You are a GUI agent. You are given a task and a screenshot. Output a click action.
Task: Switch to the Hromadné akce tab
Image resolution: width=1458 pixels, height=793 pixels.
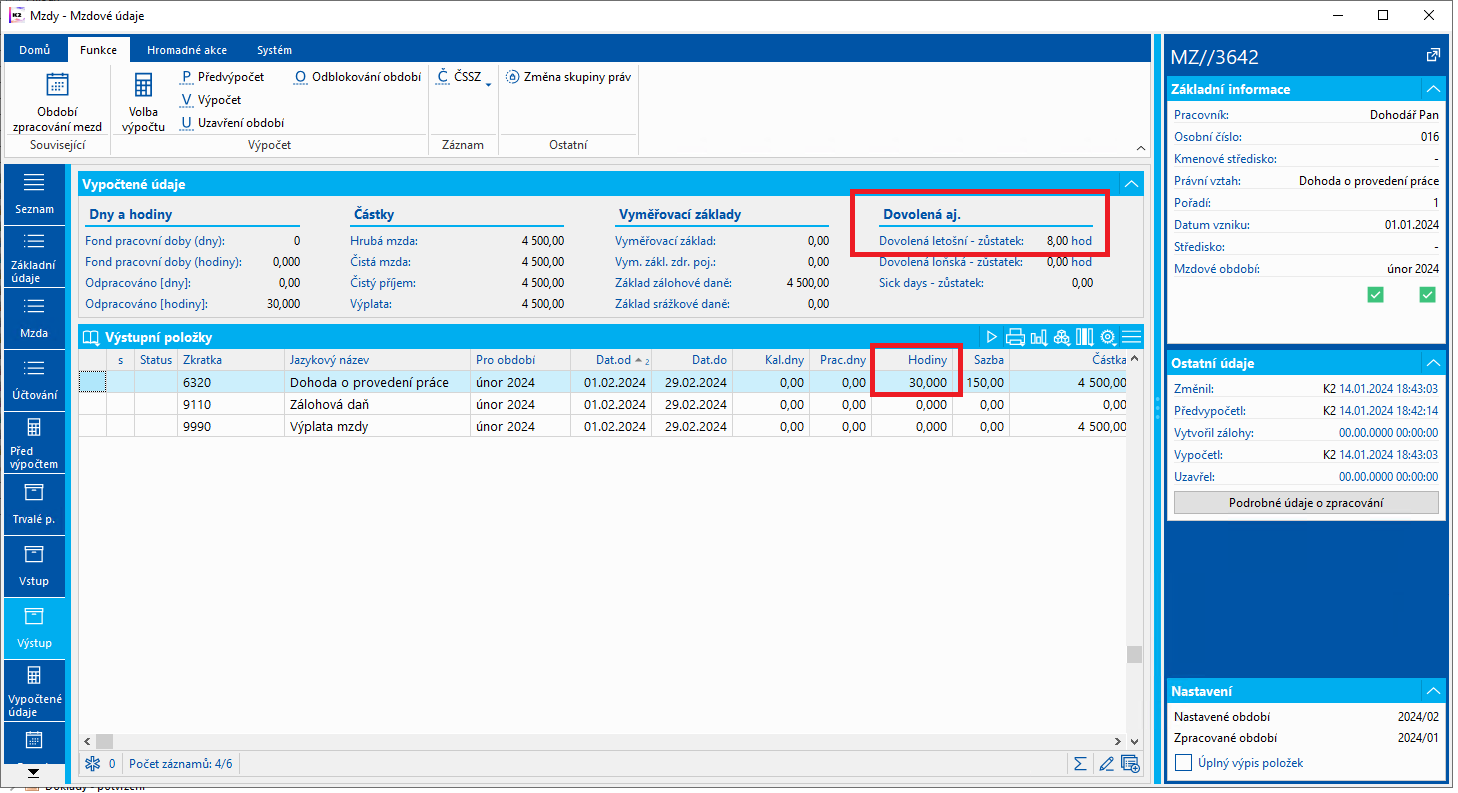click(186, 50)
